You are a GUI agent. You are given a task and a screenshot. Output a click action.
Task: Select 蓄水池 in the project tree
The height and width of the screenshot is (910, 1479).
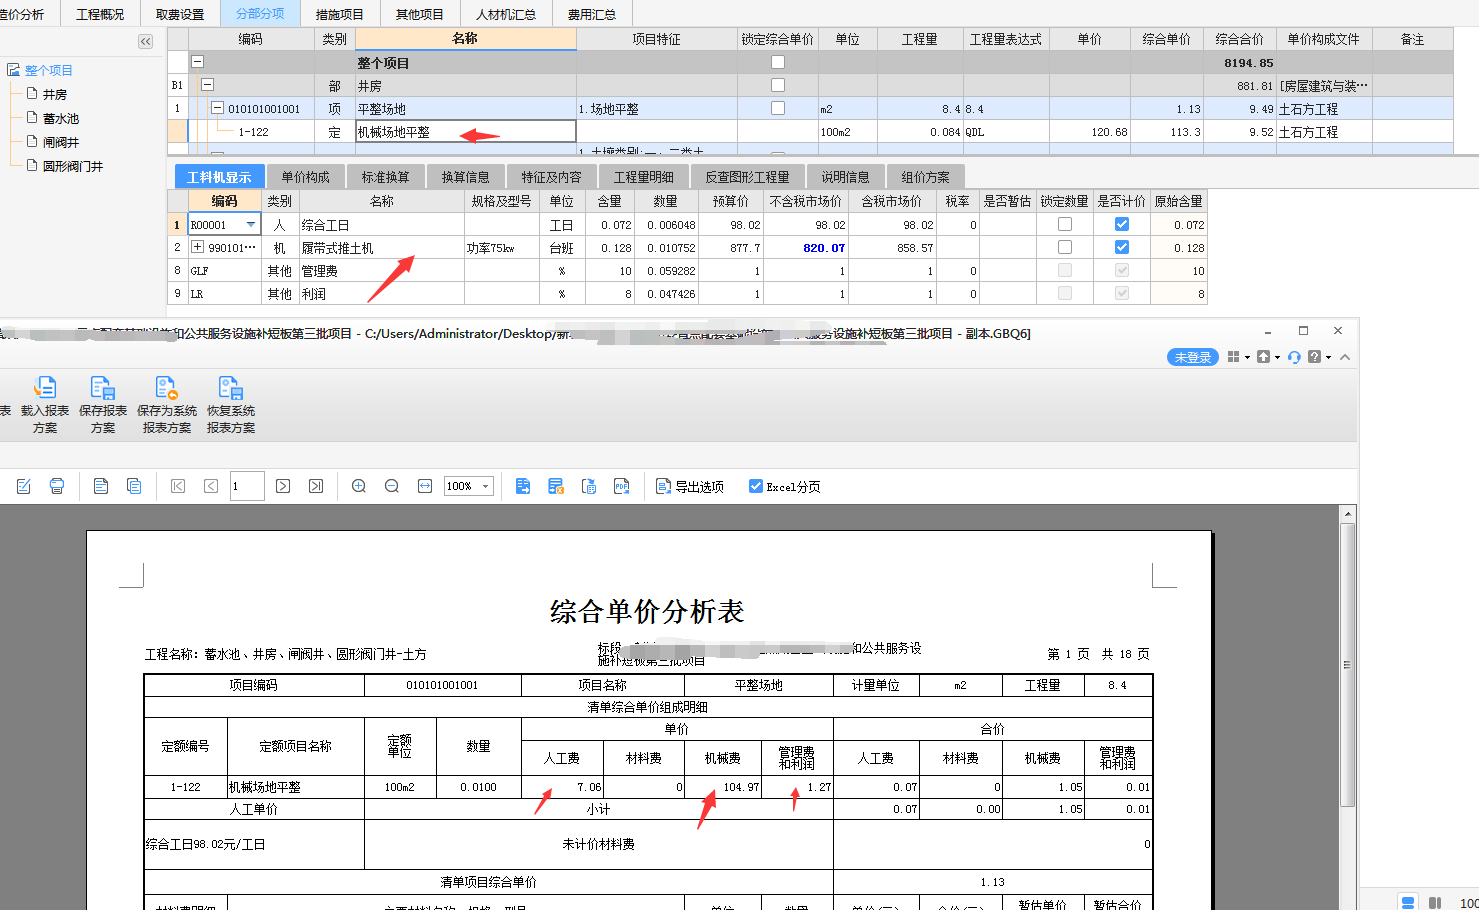[x=61, y=118]
